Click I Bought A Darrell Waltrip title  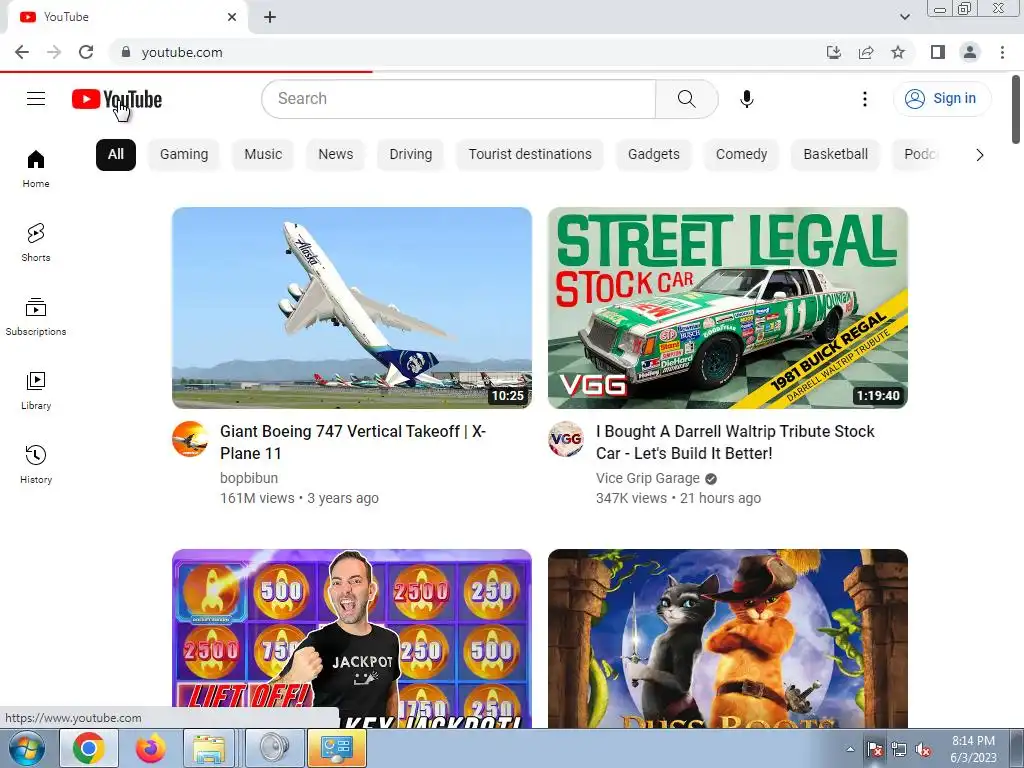point(735,442)
